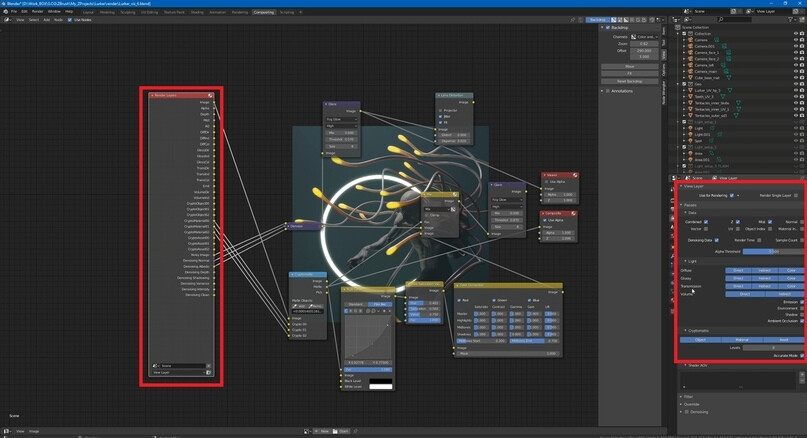Click the editor type icon in node editor header

click(x=6, y=19)
